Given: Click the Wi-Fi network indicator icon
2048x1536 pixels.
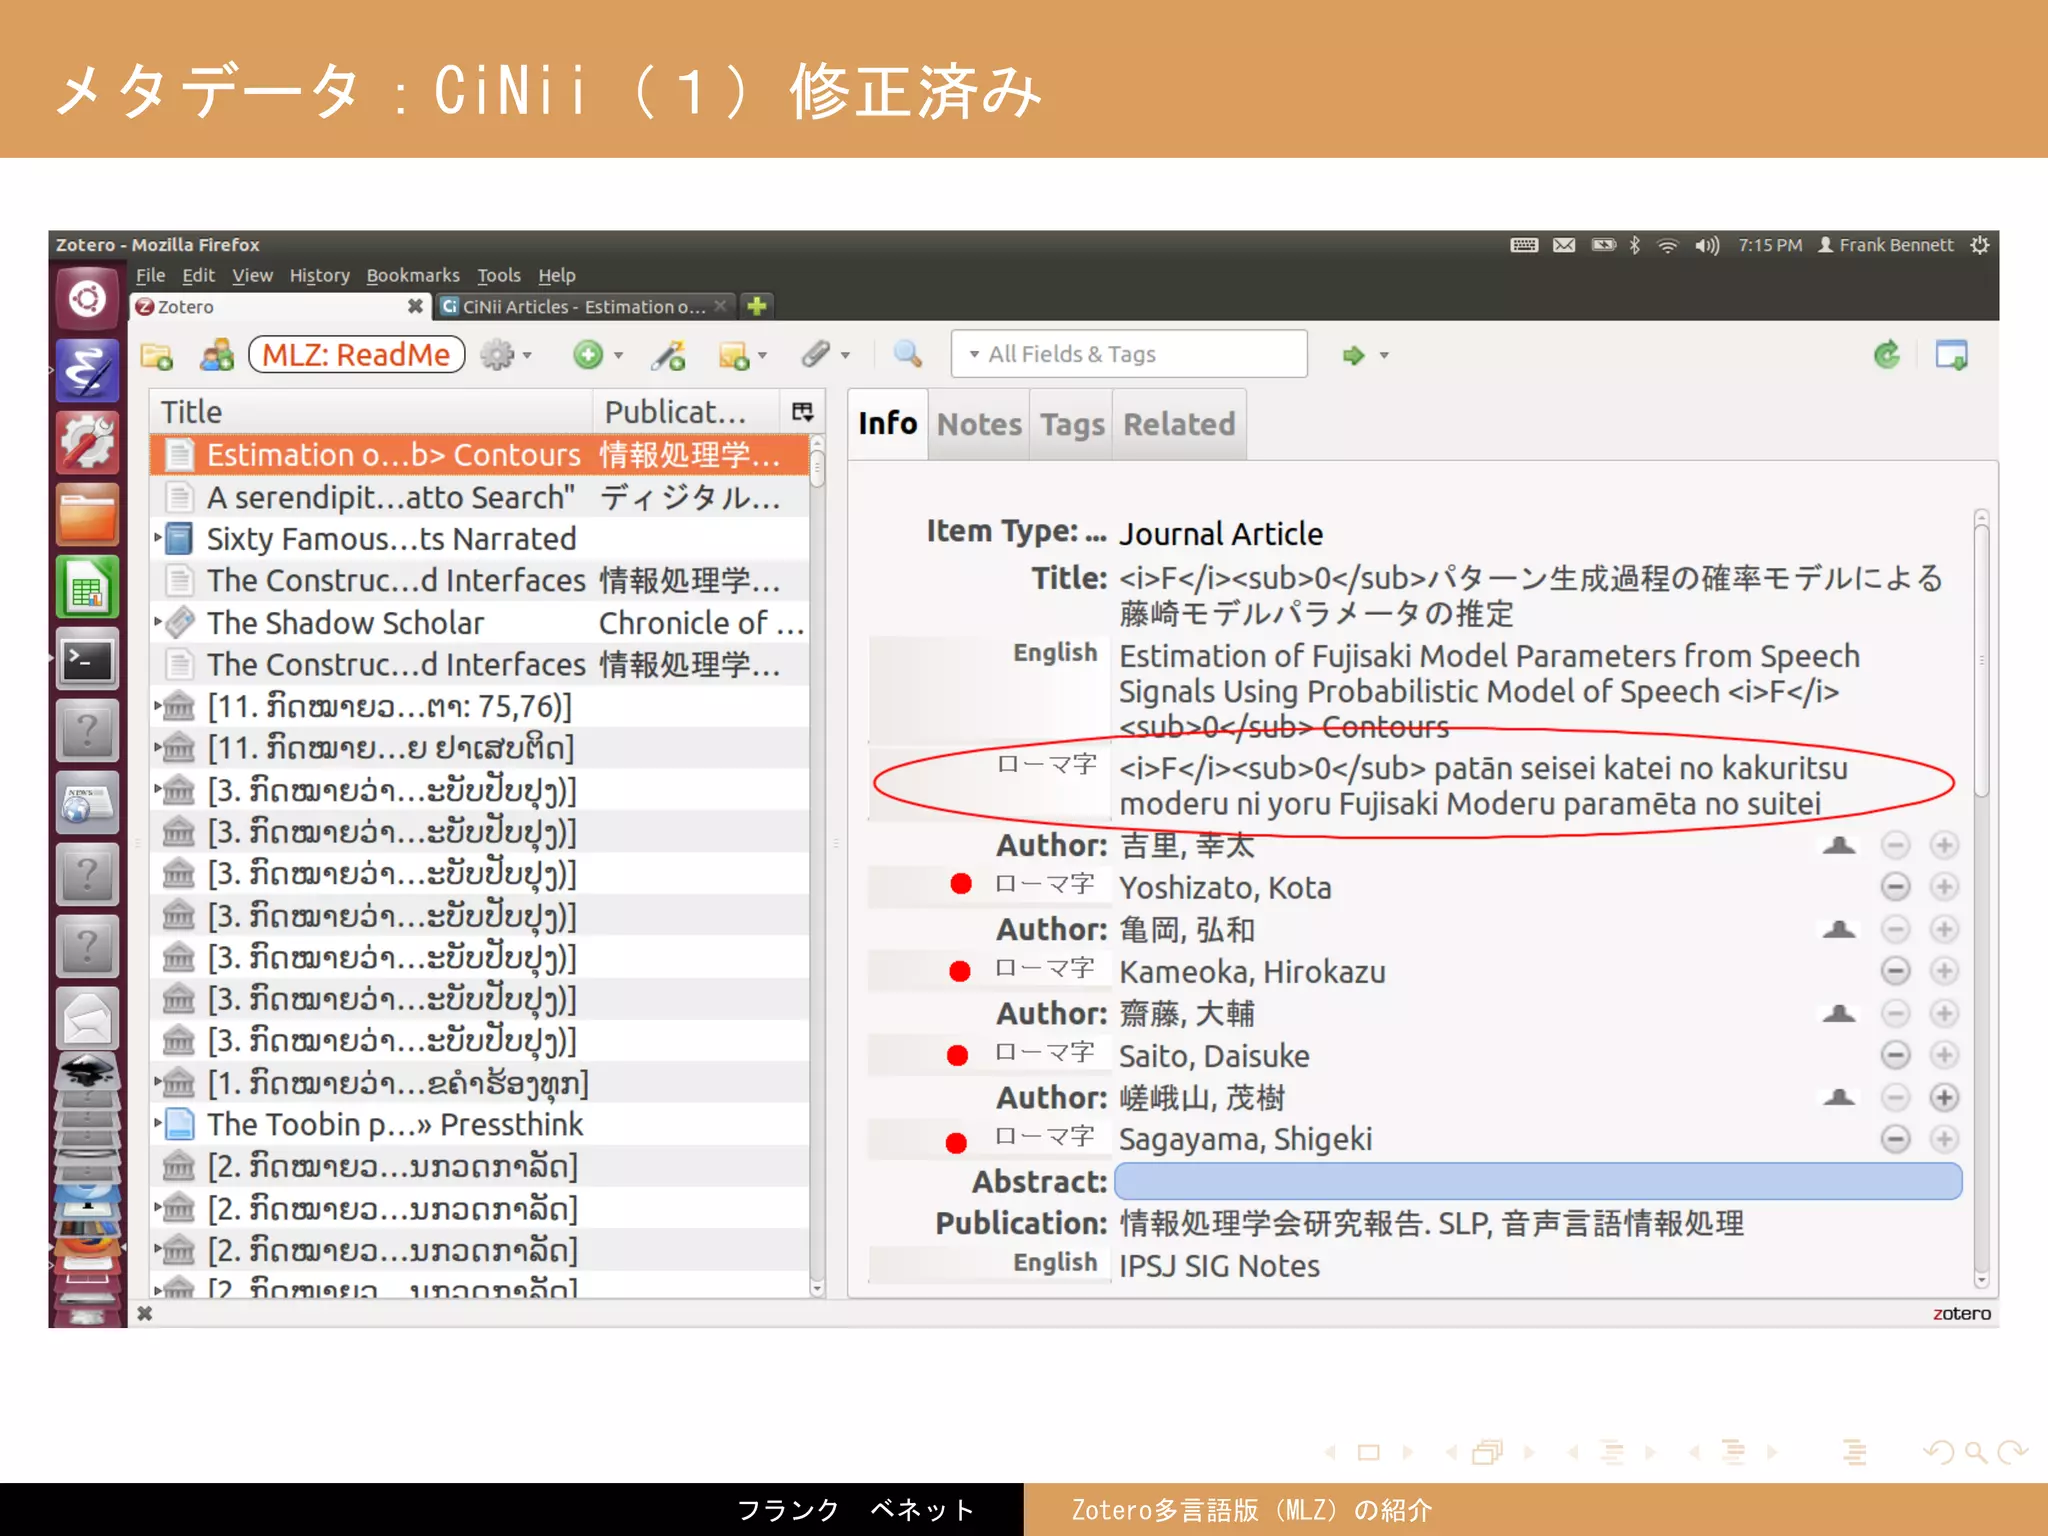Looking at the screenshot, I should (x=1667, y=245).
